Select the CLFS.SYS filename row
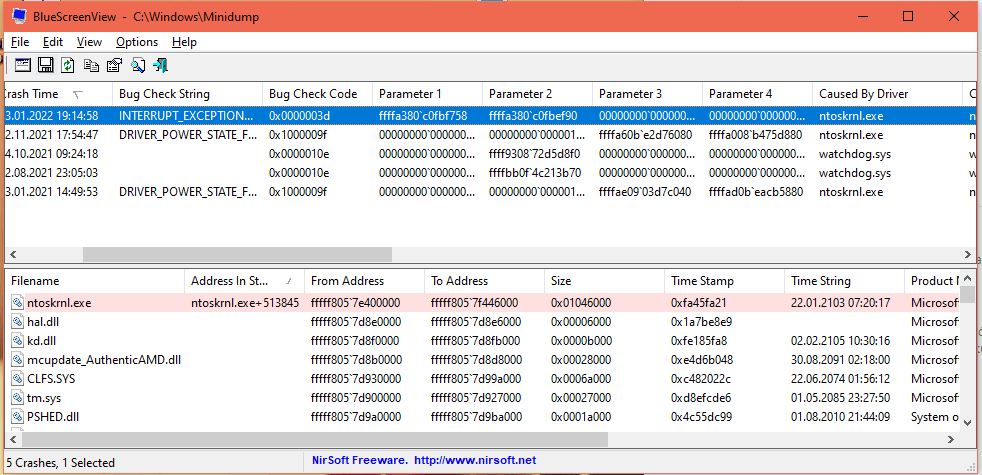Screen dimensions: 982x475 pos(483,379)
